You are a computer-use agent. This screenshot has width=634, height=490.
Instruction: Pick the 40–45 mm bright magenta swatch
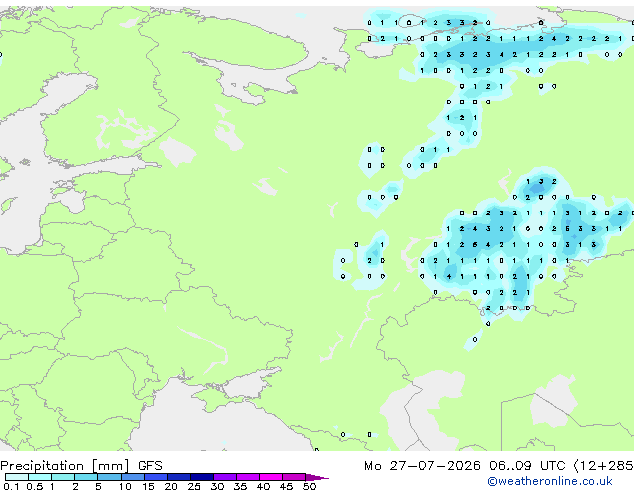pos(271,477)
